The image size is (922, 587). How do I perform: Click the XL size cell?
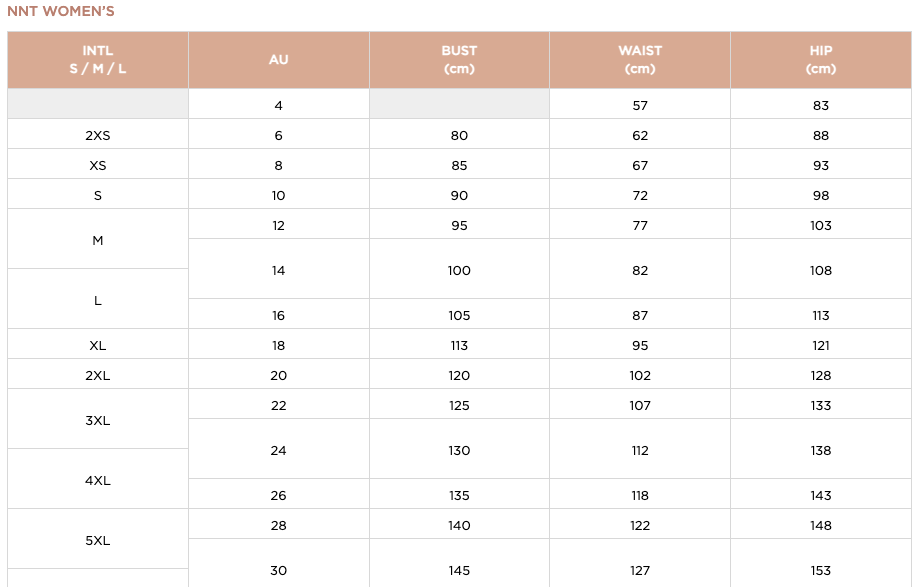[x=98, y=345]
